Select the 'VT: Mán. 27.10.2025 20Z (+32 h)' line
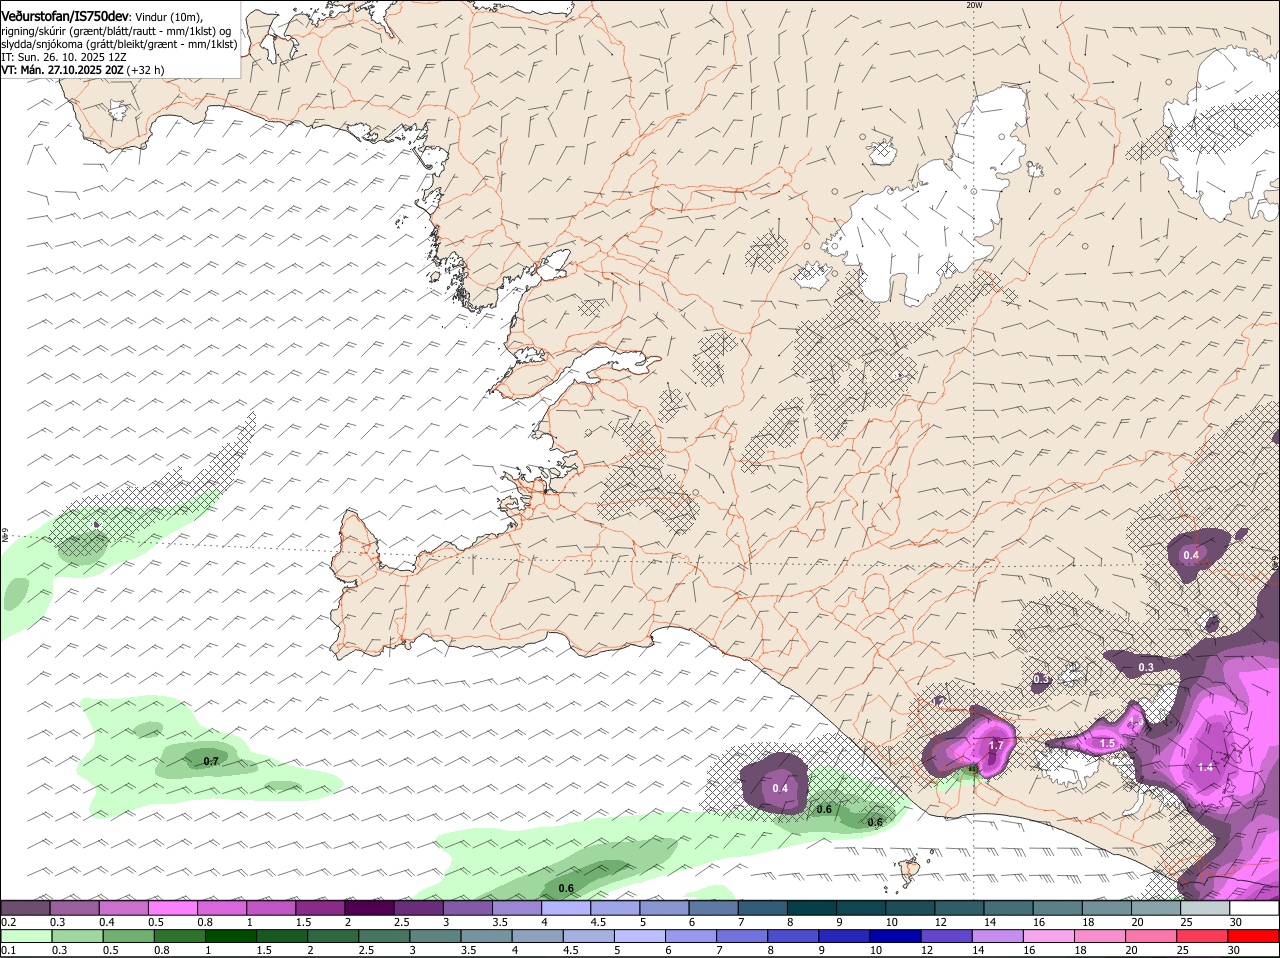The image size is (1280, 958). tap(83, 70)
